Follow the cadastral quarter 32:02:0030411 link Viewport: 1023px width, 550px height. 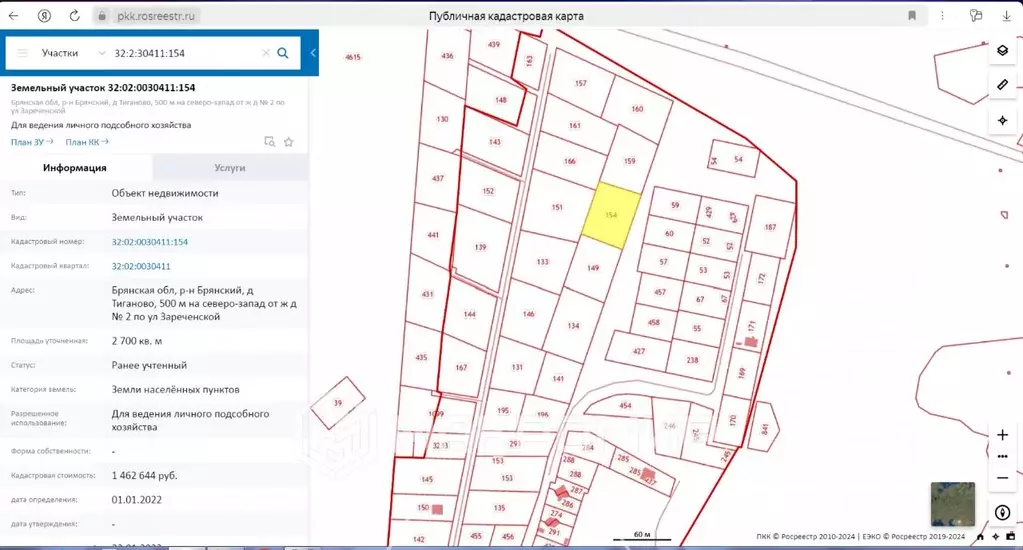141,266
